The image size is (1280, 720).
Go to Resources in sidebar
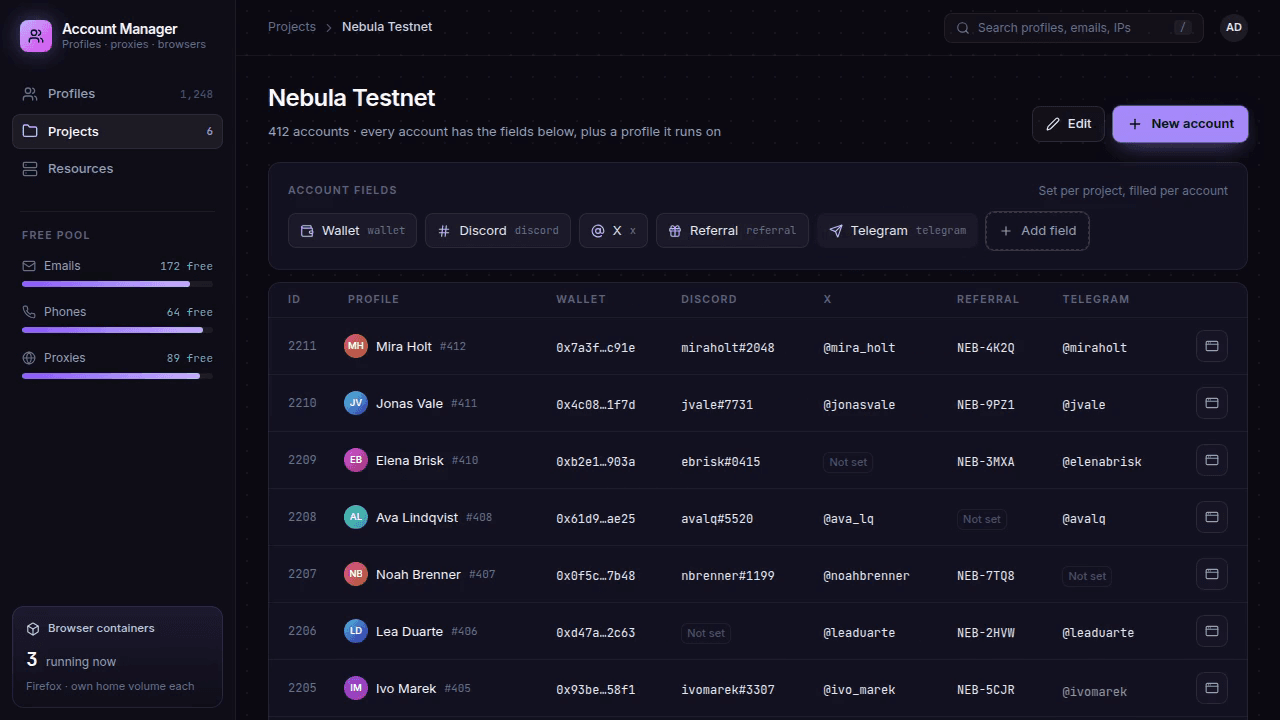pos(117,169)
